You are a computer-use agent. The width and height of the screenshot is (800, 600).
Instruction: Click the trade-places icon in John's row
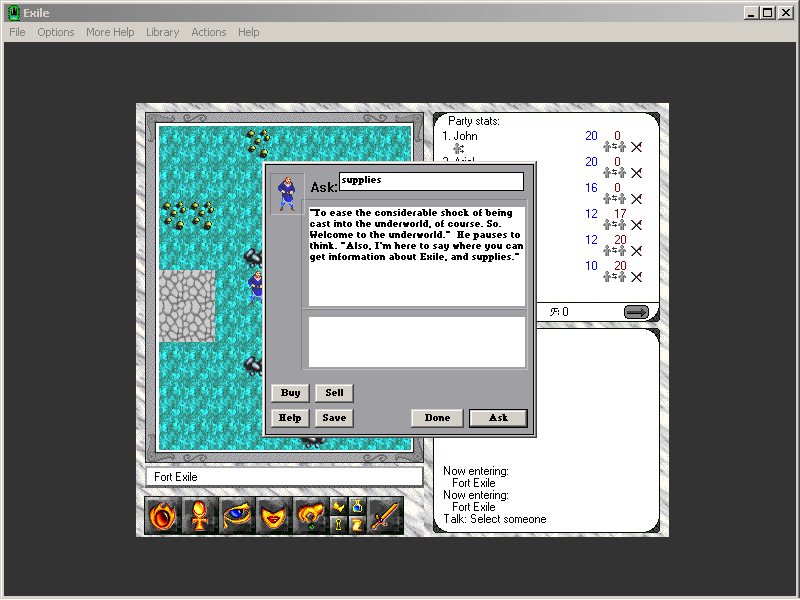click(614, 147)
